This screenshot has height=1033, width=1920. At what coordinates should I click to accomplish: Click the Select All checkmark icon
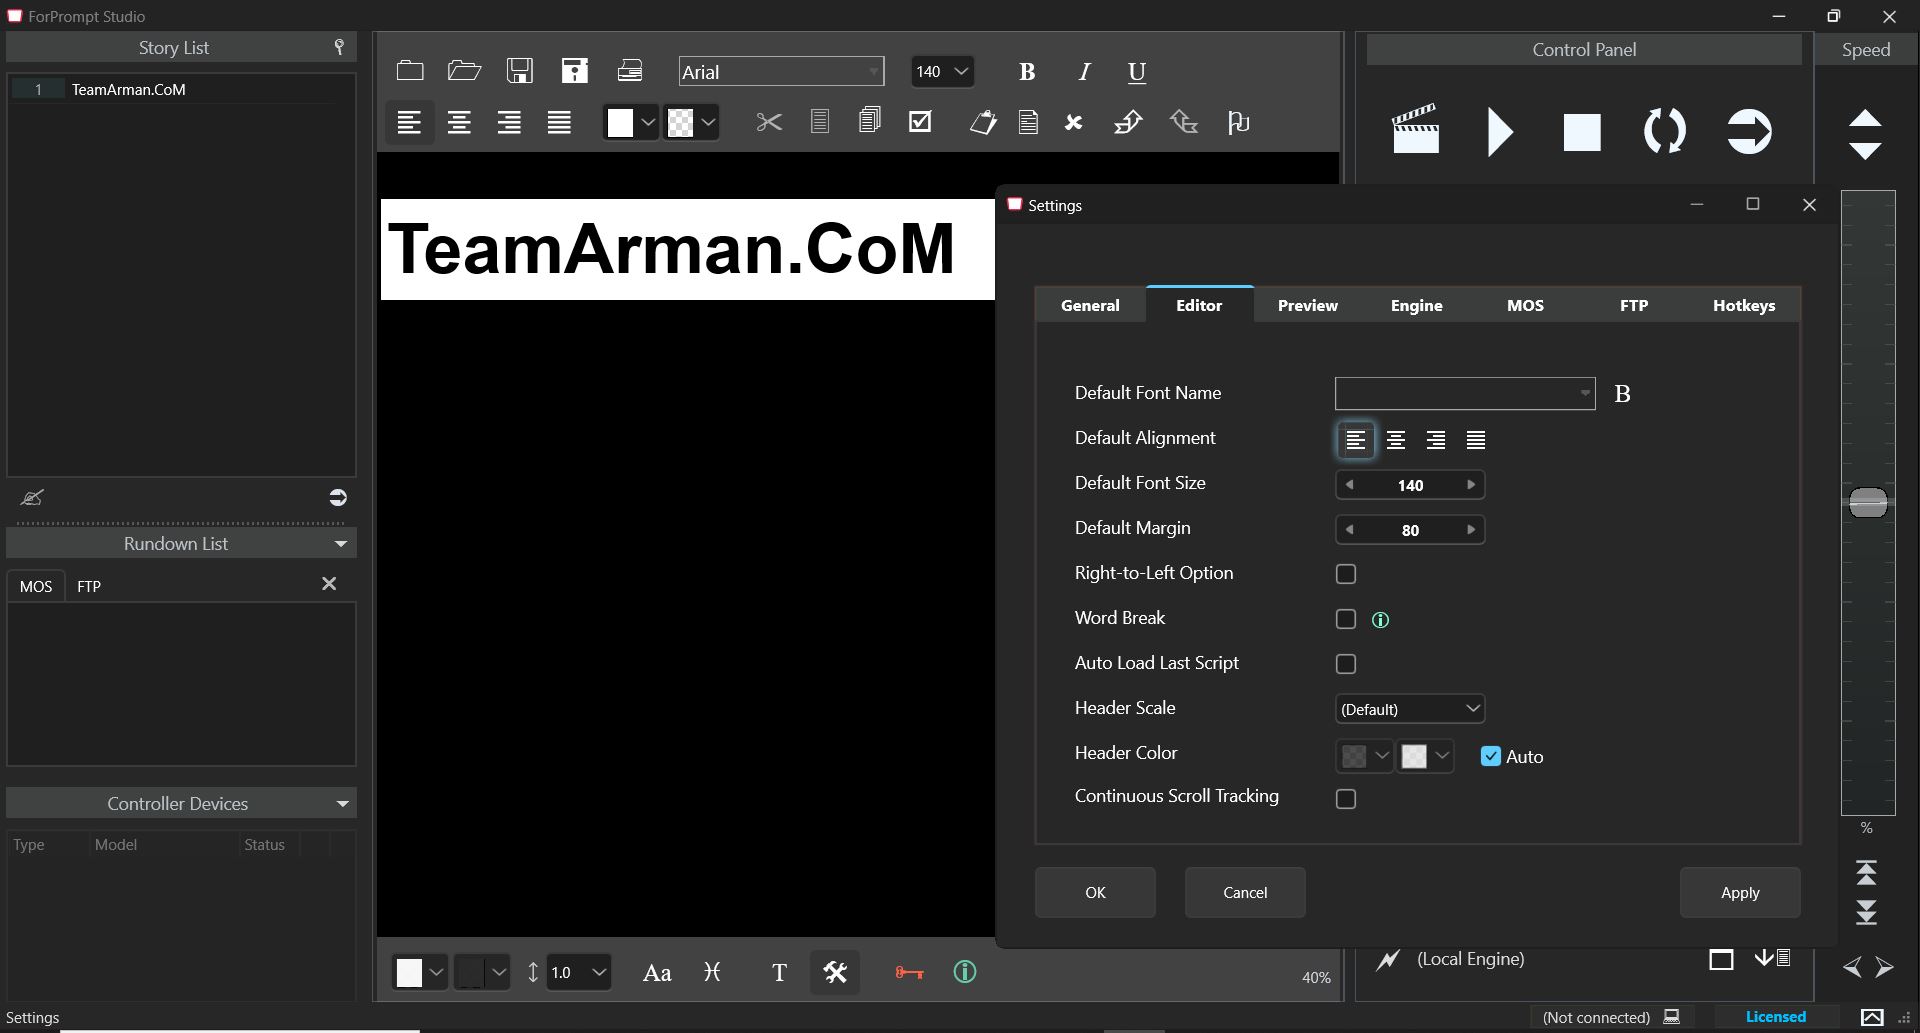coord(920,121)
